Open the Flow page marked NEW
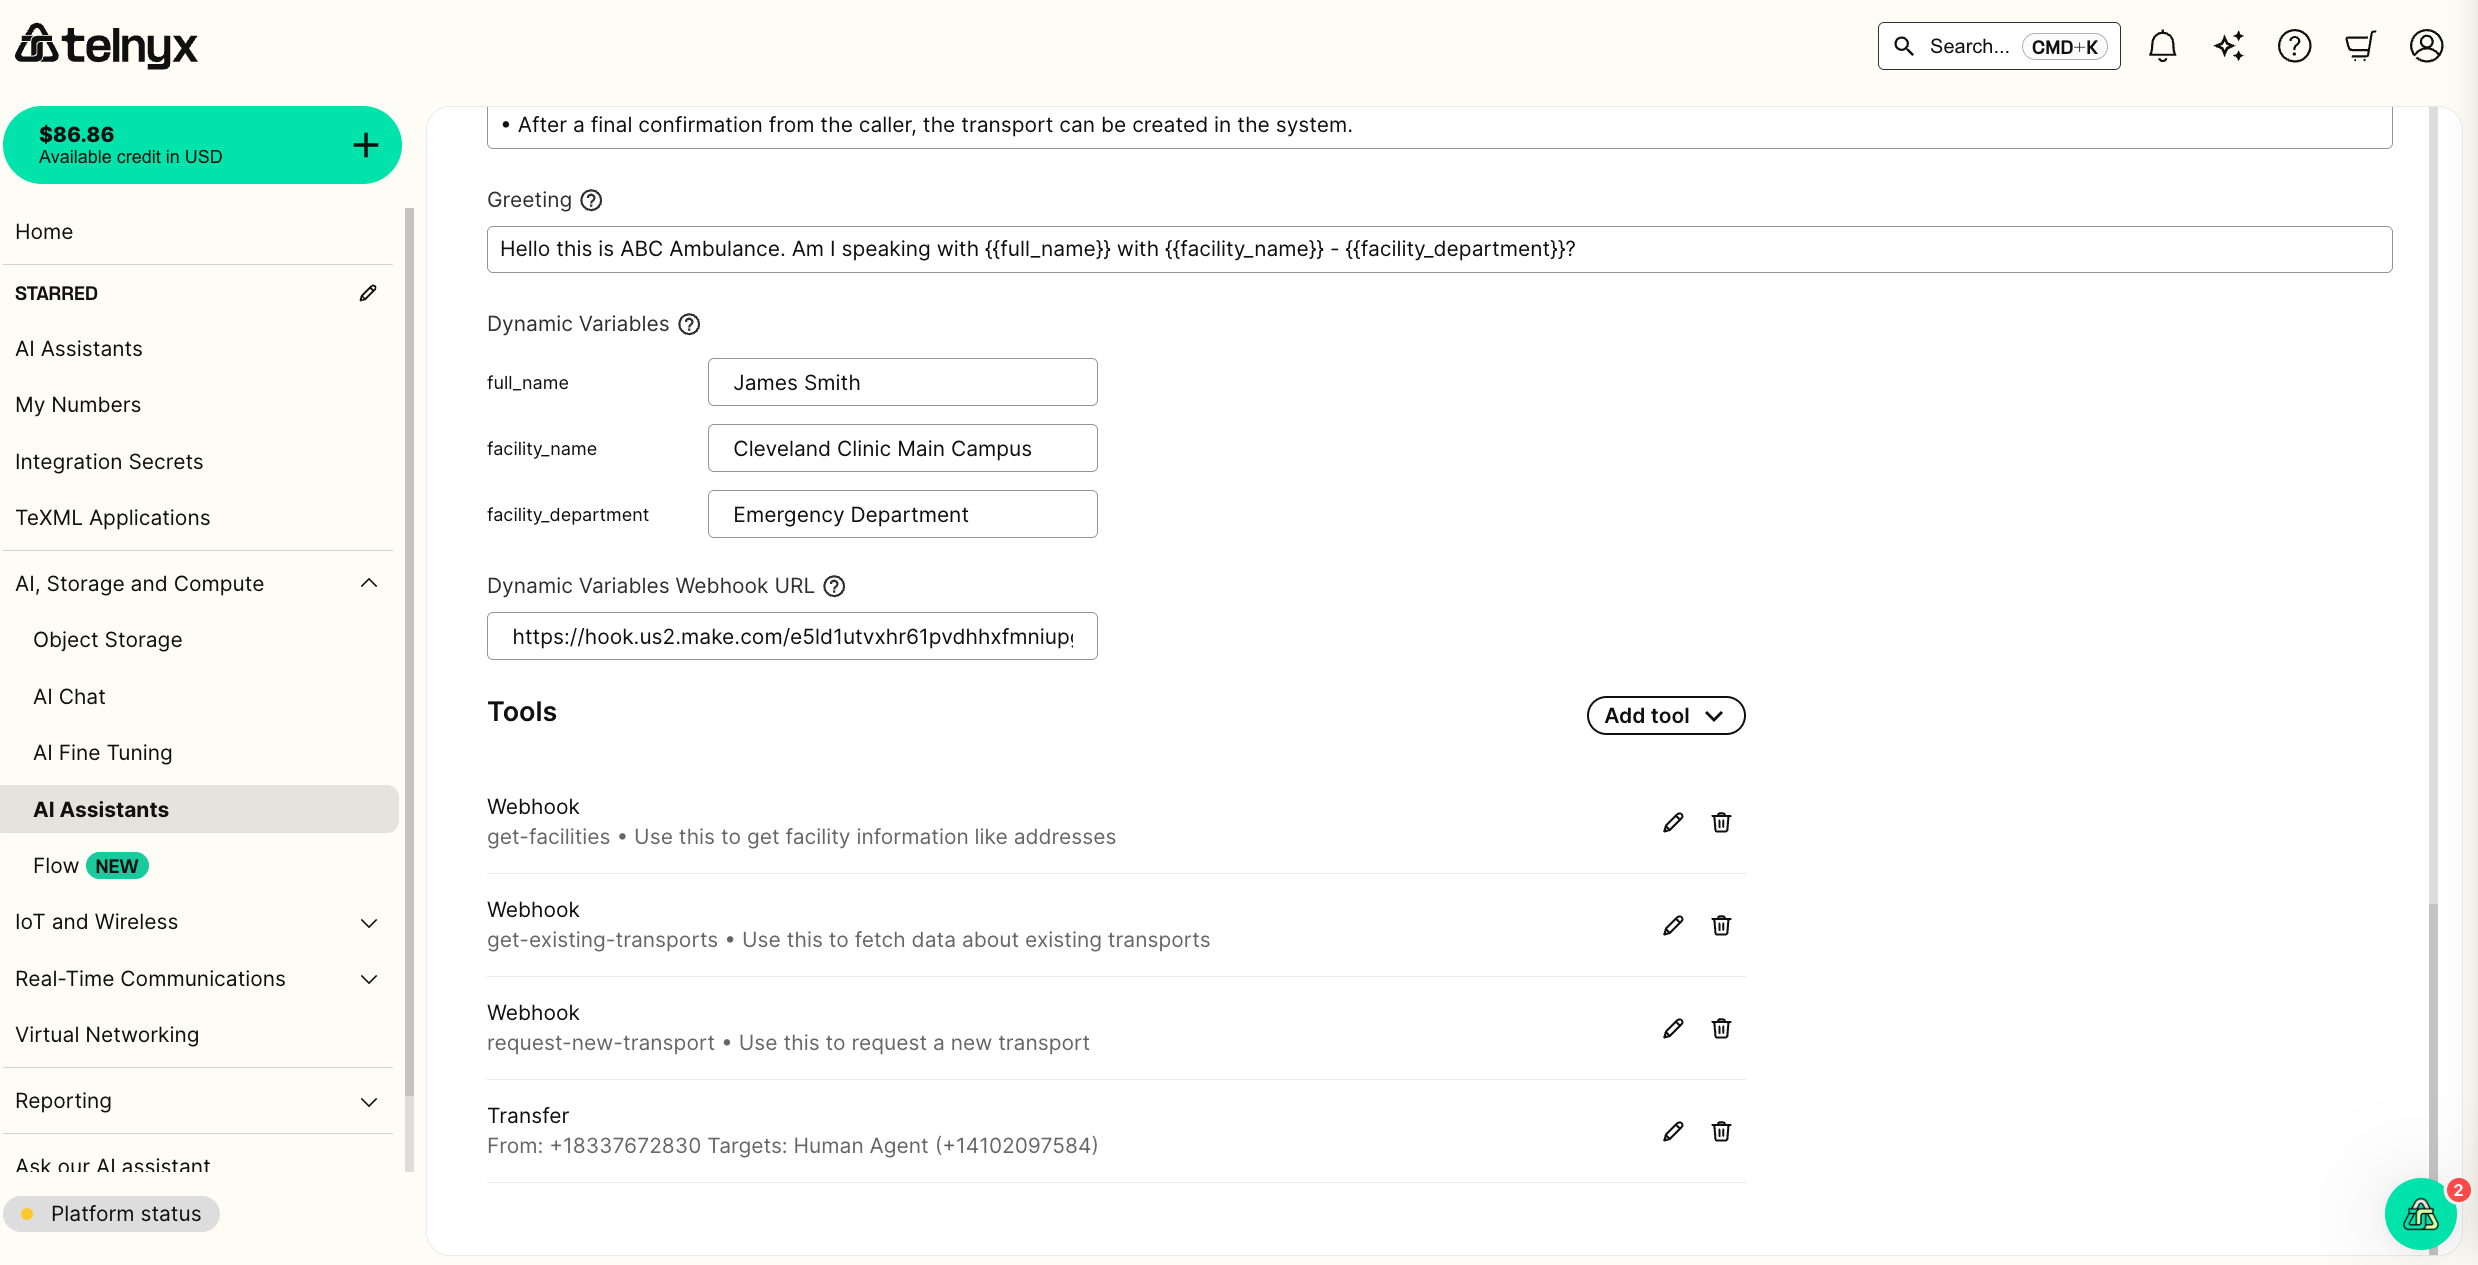This screenshot has width=2478, height=1265. coord(56,865)
